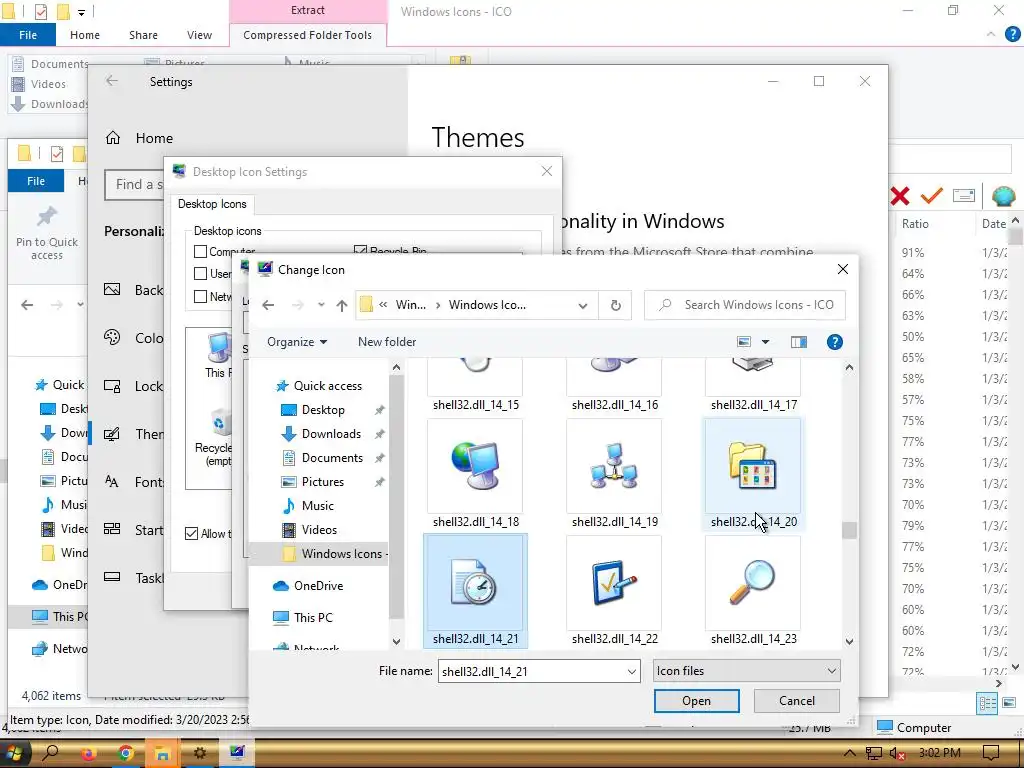
Task: Open Settings gear from the taskbar
Action: click(200, 753)
